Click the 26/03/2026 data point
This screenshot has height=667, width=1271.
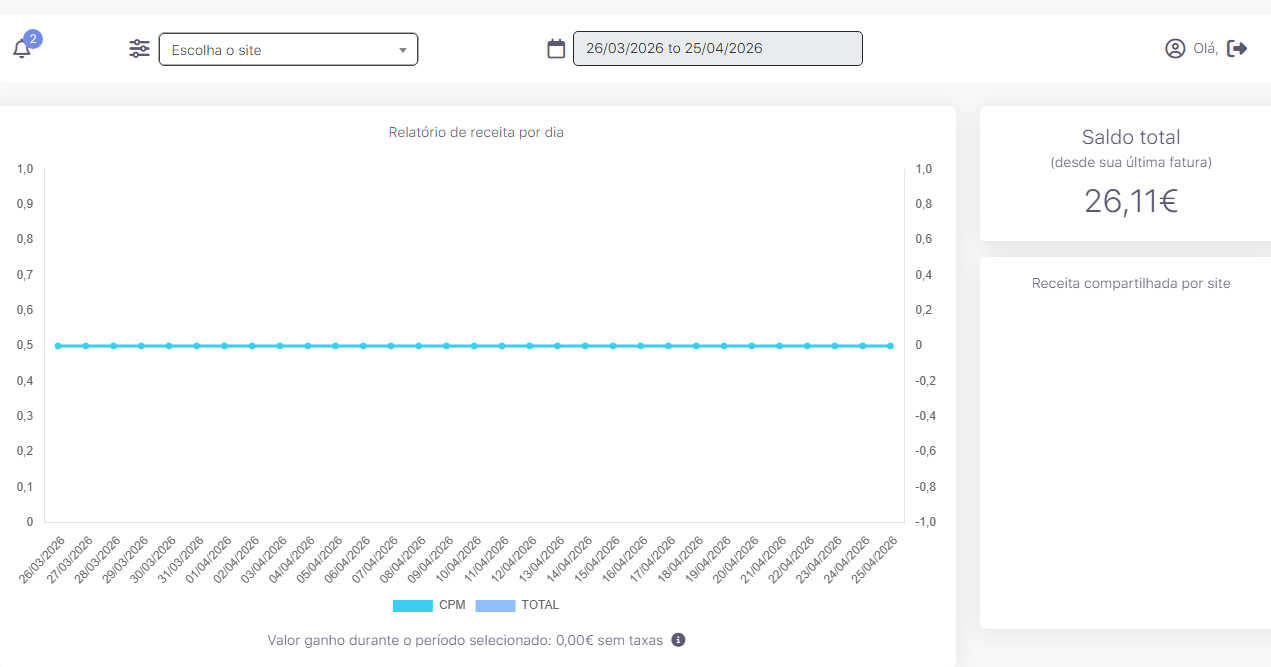[58, 346]
